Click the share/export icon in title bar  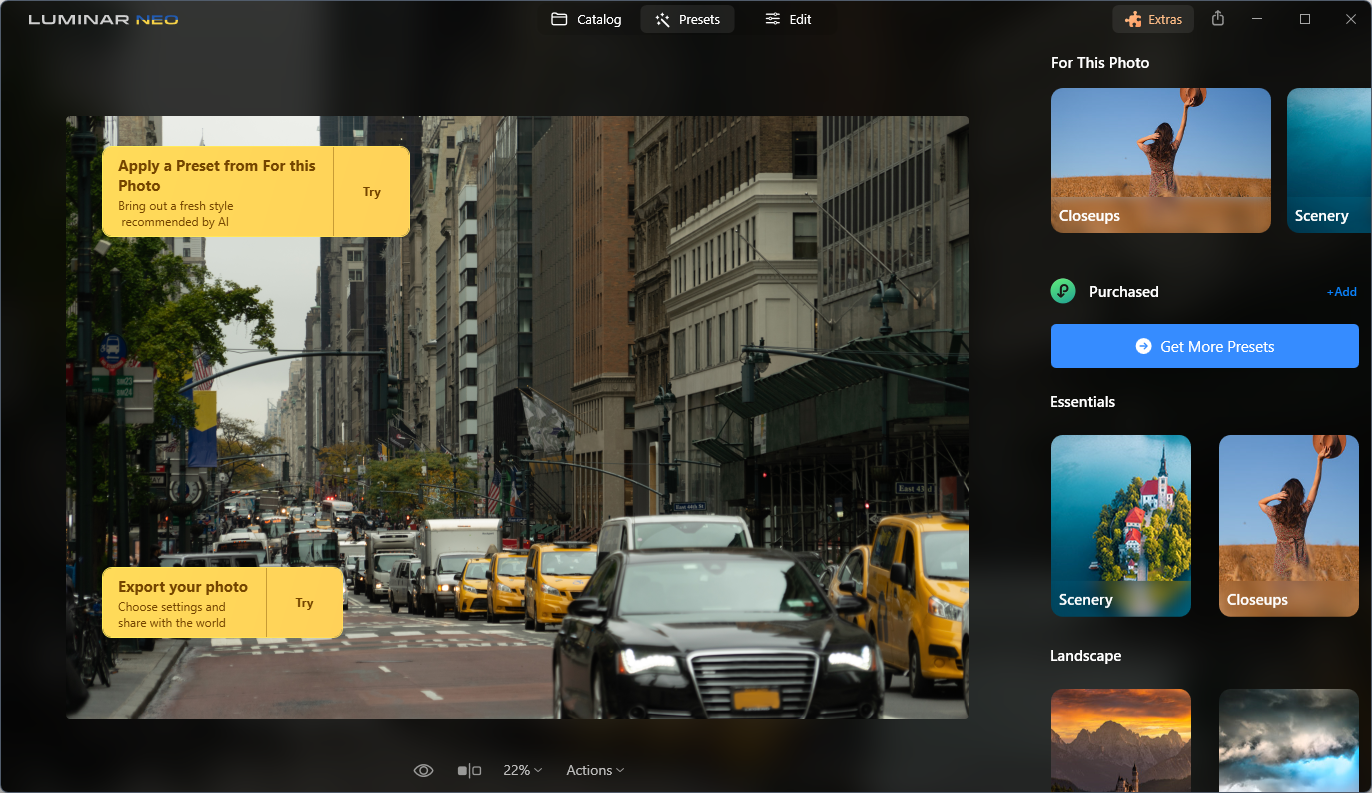1217,19
